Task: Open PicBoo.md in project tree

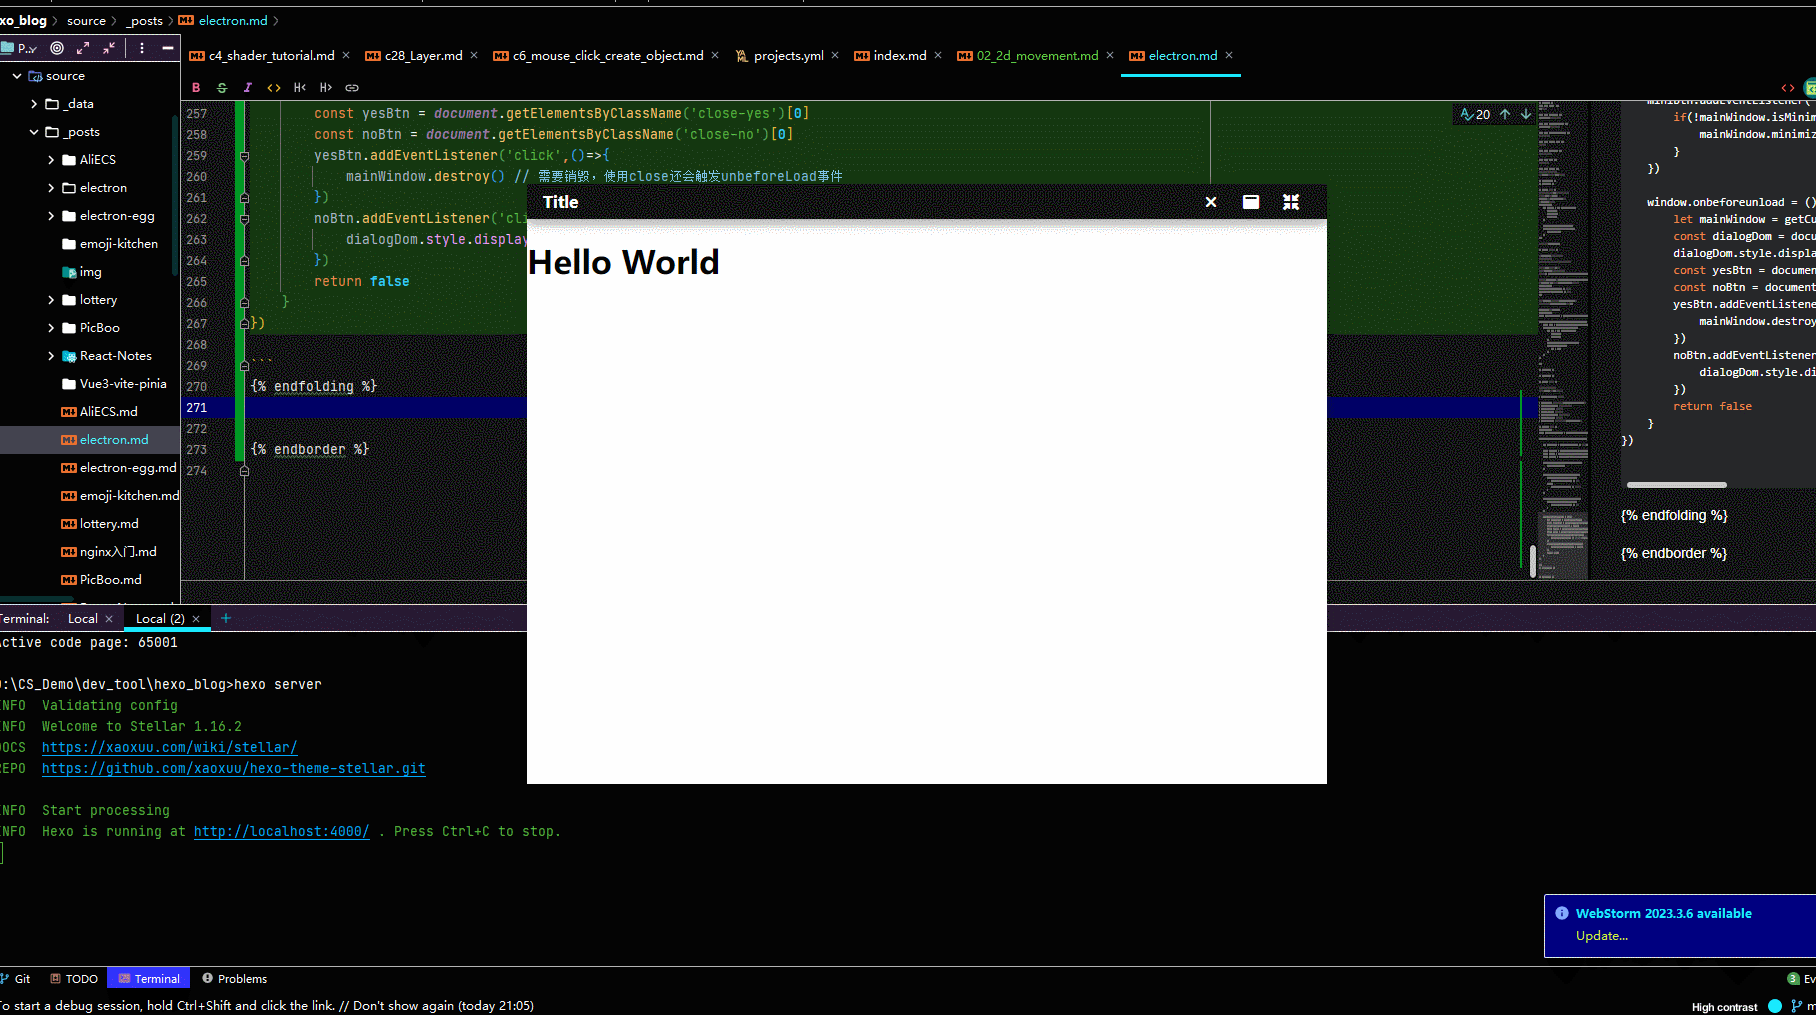Action: coord(101,580)
